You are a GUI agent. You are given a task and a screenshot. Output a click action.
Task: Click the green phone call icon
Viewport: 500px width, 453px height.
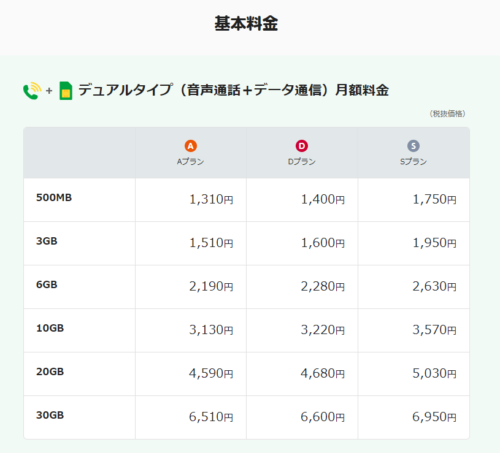32,91
